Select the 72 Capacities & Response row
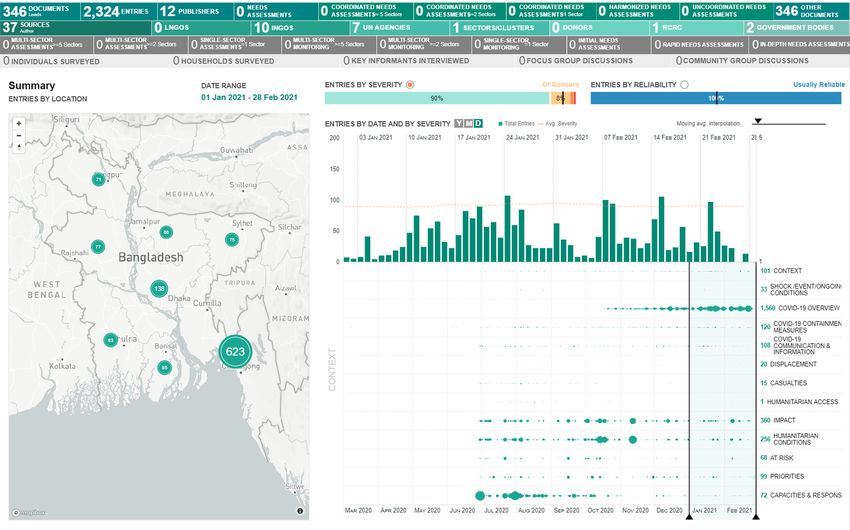The width and height of the screenshot is (850, 530). click(x=801, y=495)
